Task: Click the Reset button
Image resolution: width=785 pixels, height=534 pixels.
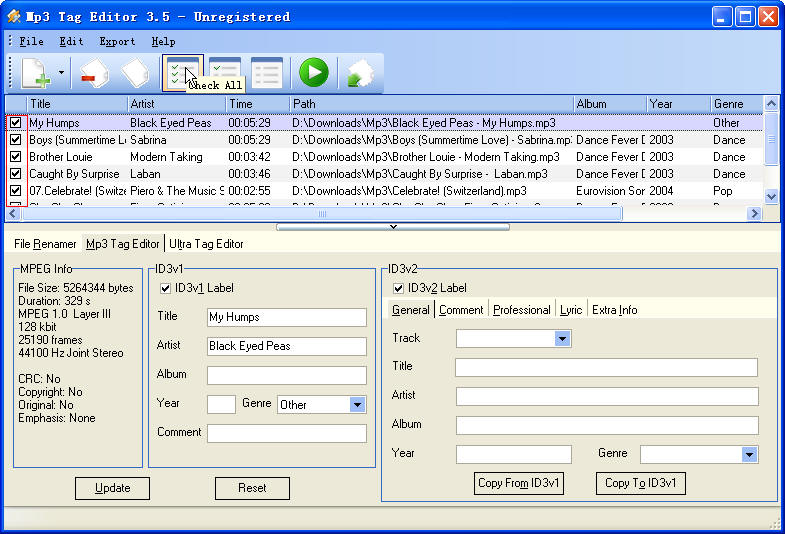Action: coord(252,488)
